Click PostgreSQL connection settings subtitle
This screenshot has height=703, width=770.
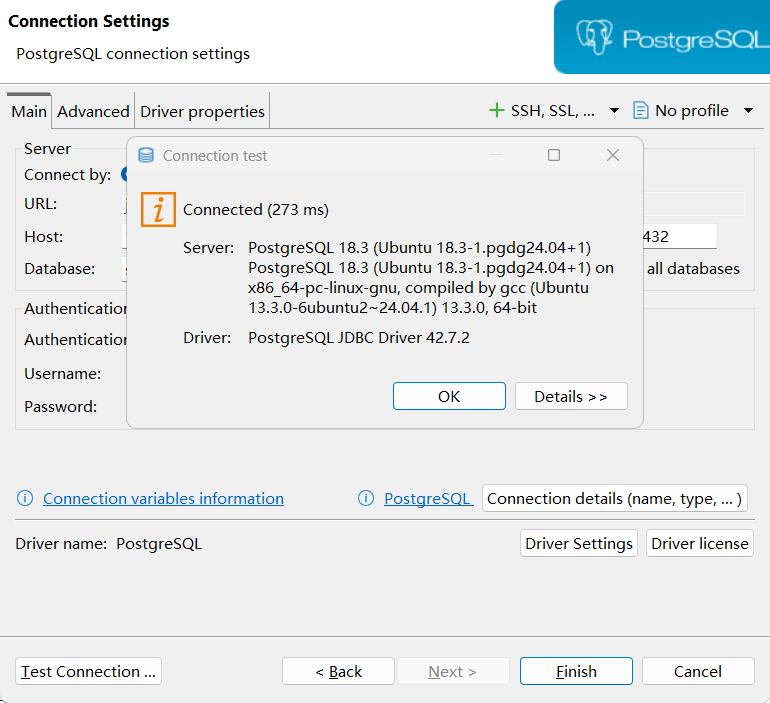click(x=133, y=54)
